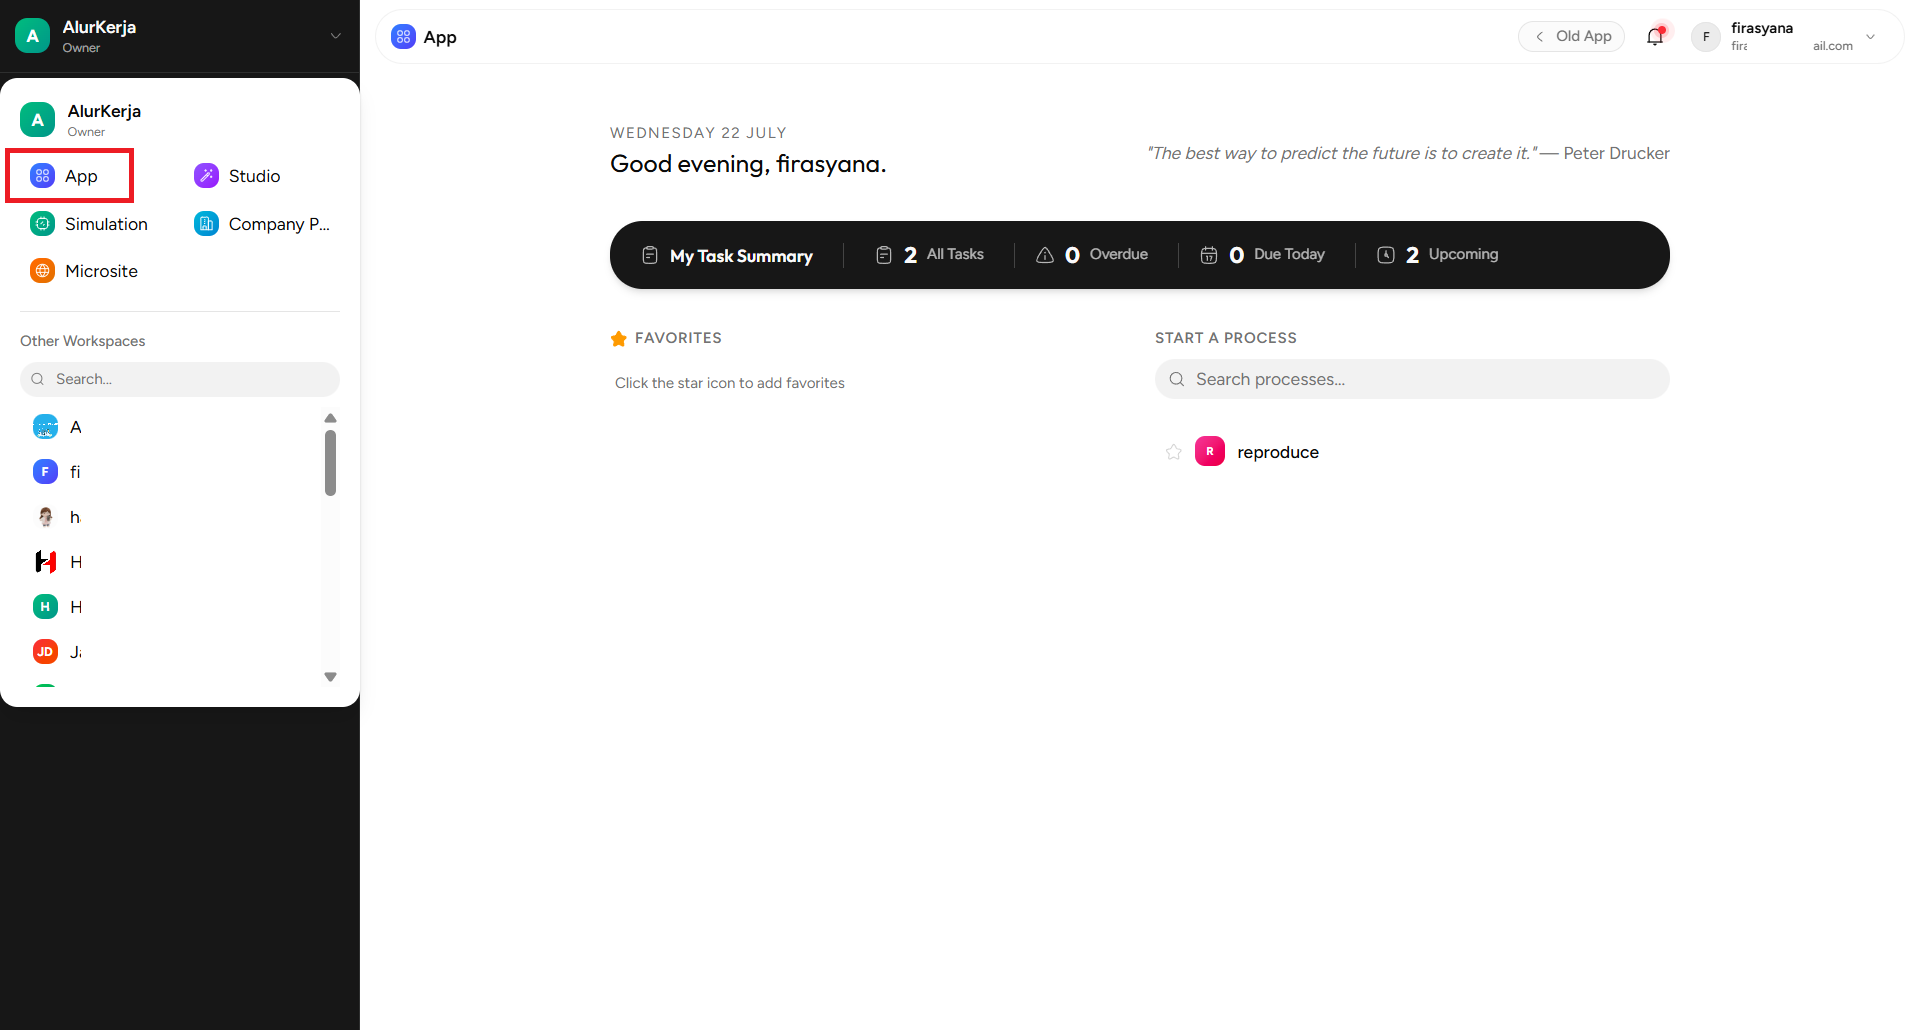Click the Upcoming clock icon
Image resolution: width=1920 pixels, height=1030 pixels.
click(1386, 255)
